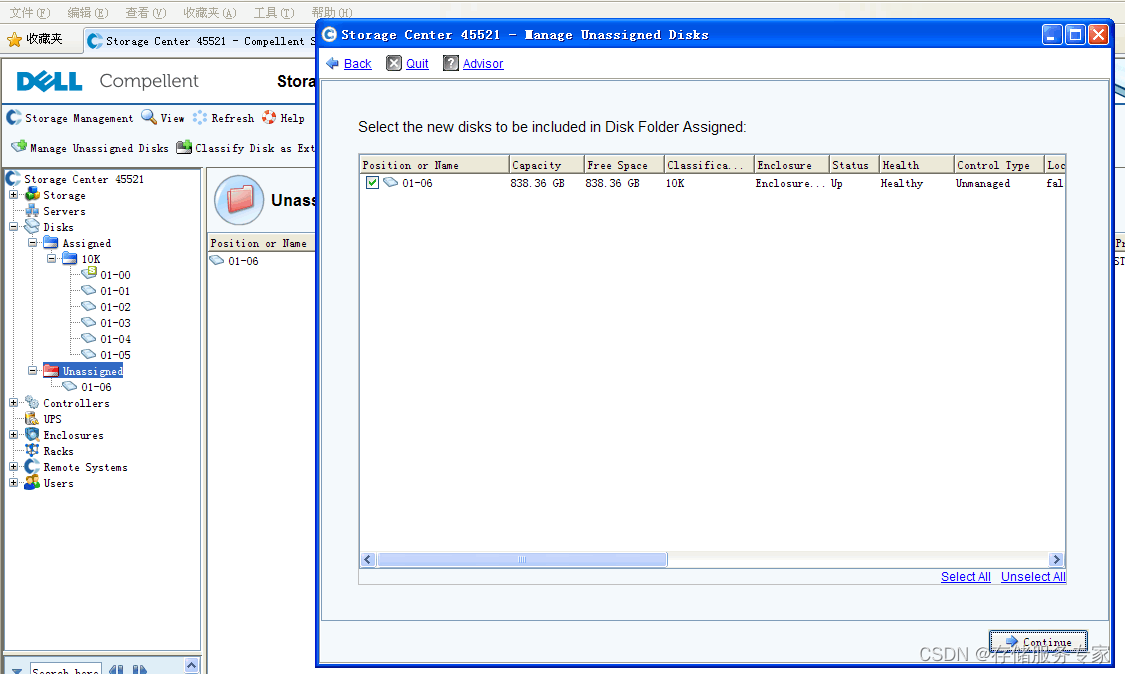
Task: Open Storage Management menu icon
Action: coord(14,117)
